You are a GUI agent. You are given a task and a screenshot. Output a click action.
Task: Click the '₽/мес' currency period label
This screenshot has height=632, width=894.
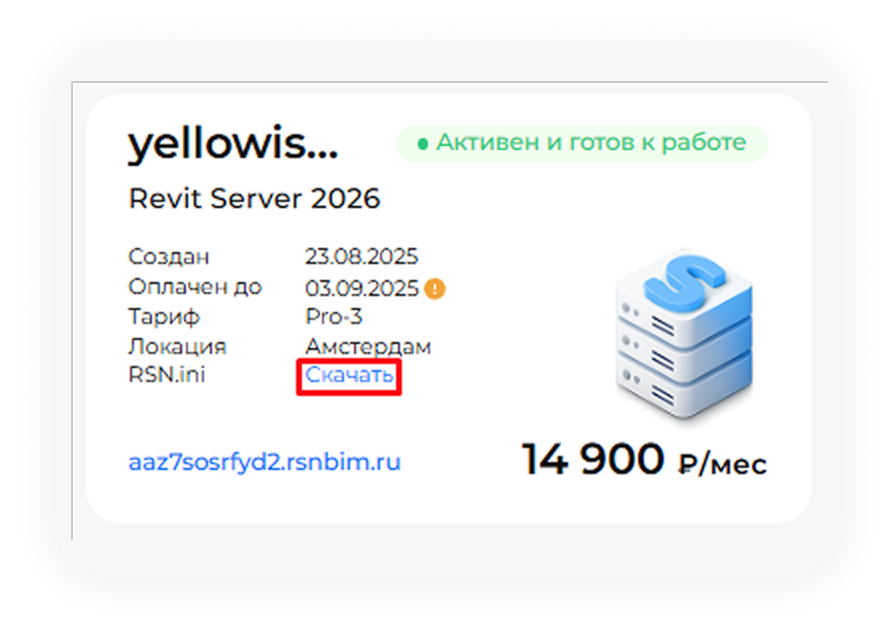pyautogui.click(x=722, y=465)
